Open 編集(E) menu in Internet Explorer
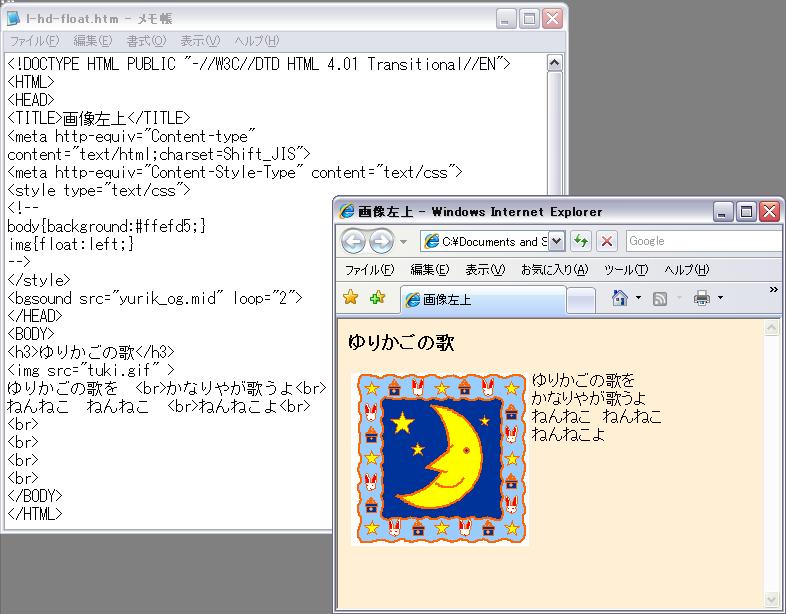786x614 pixels. [429, 270]
